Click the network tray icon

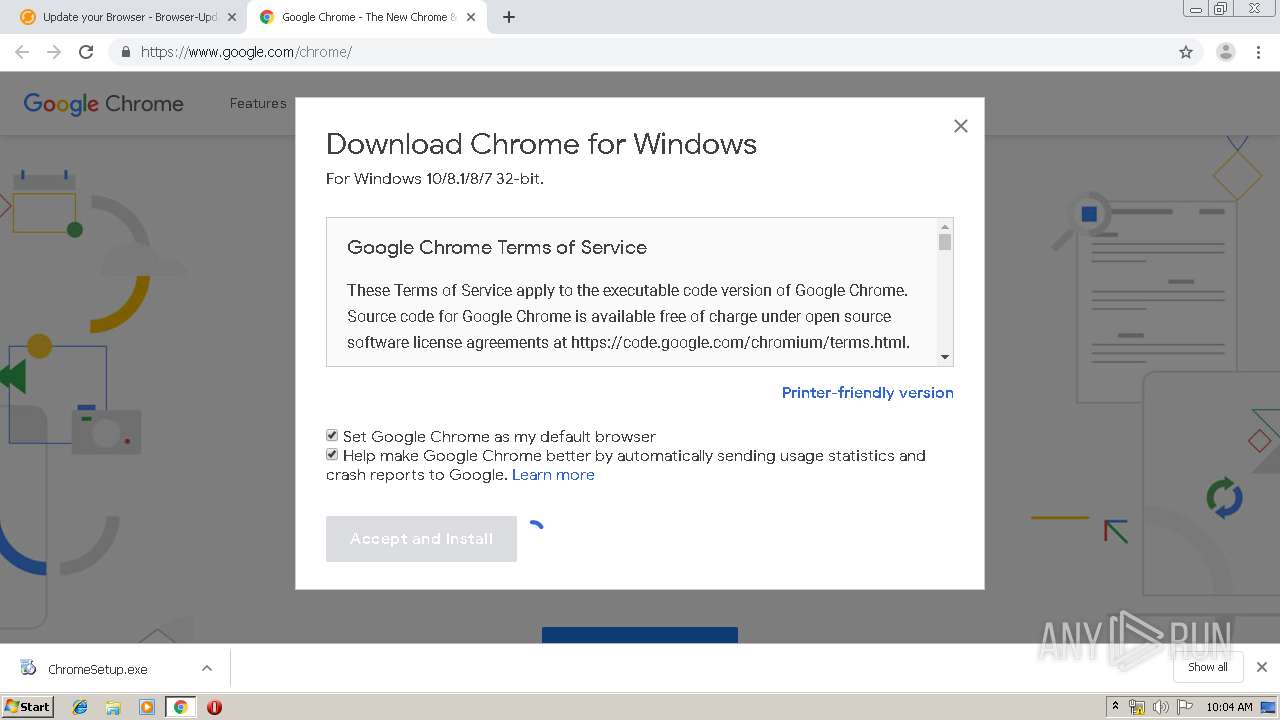(1137, 707)
